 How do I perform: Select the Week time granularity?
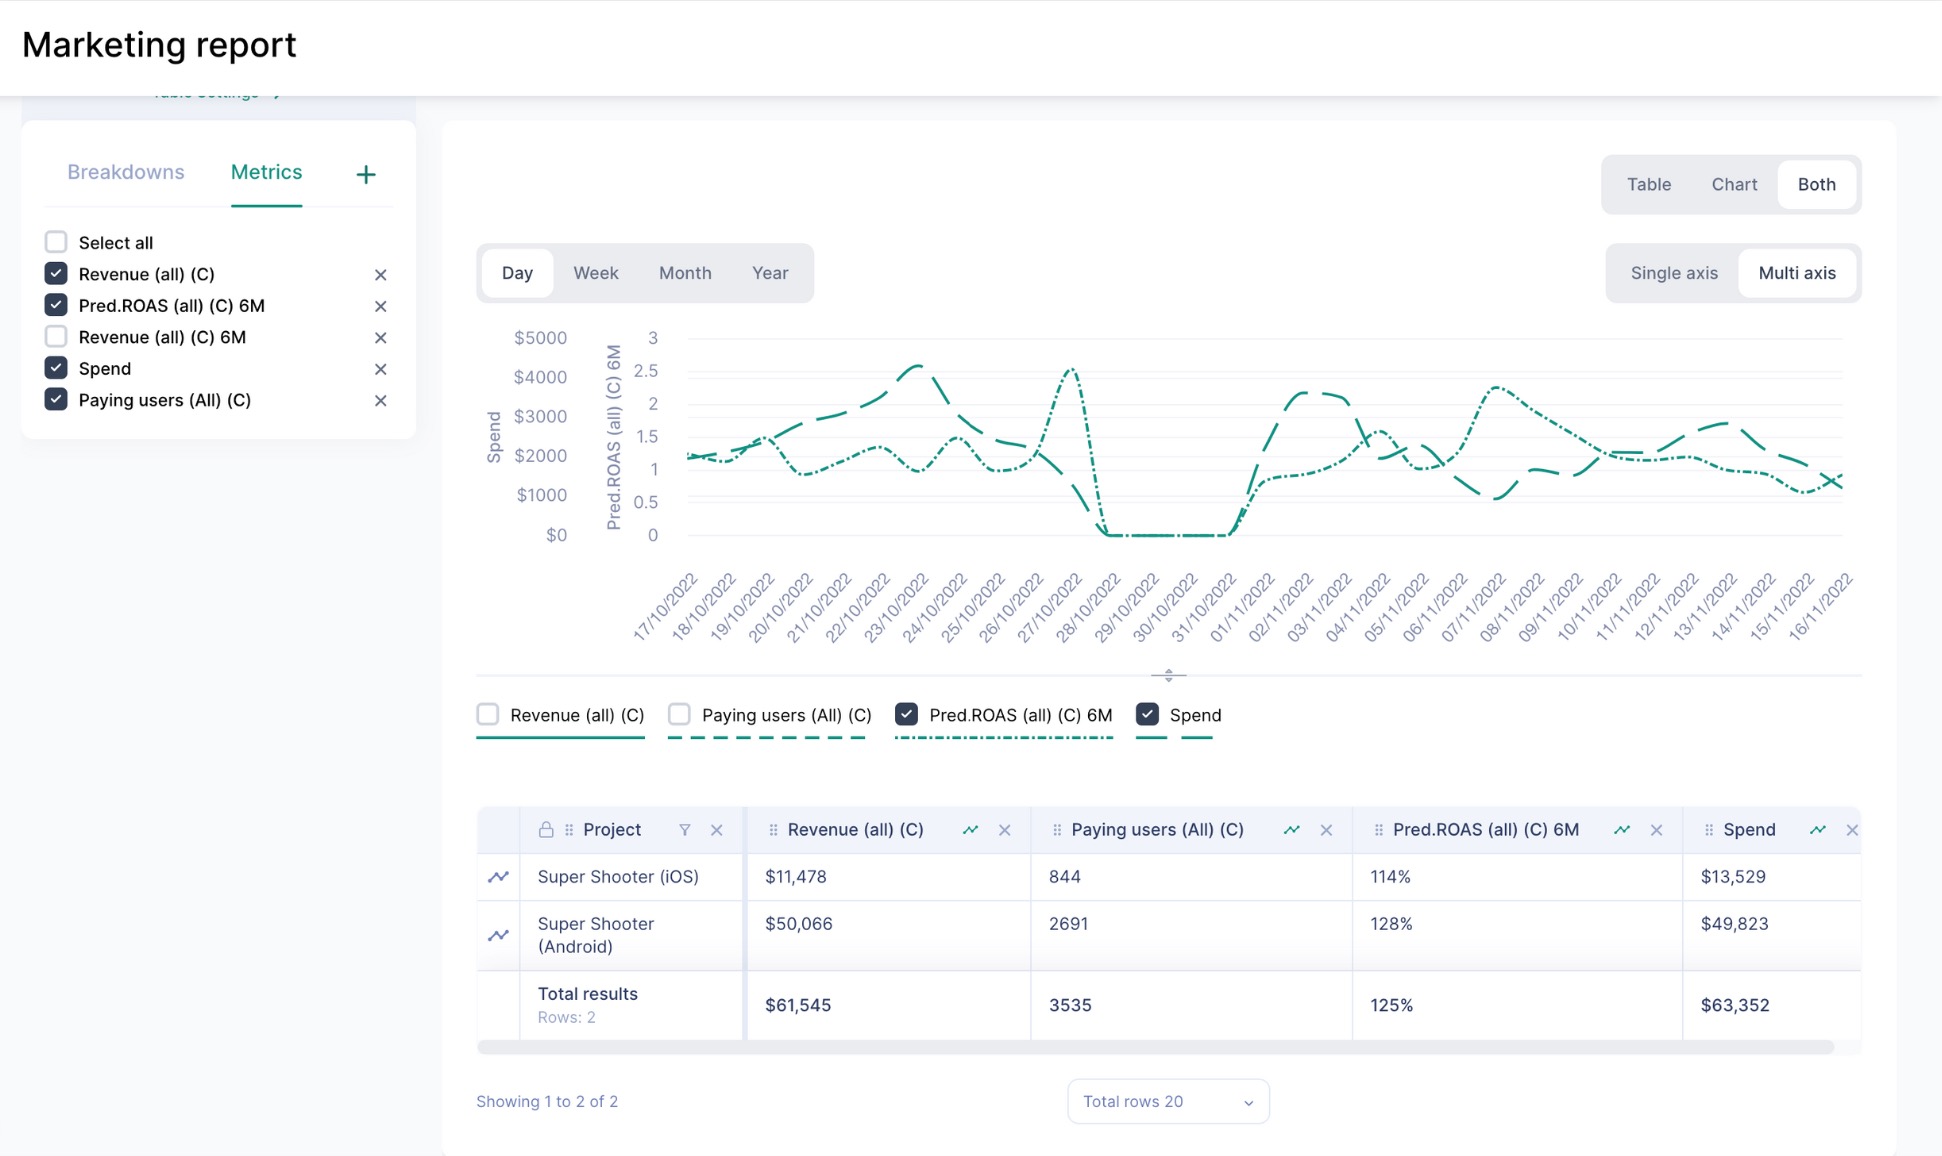pos(595,273)
